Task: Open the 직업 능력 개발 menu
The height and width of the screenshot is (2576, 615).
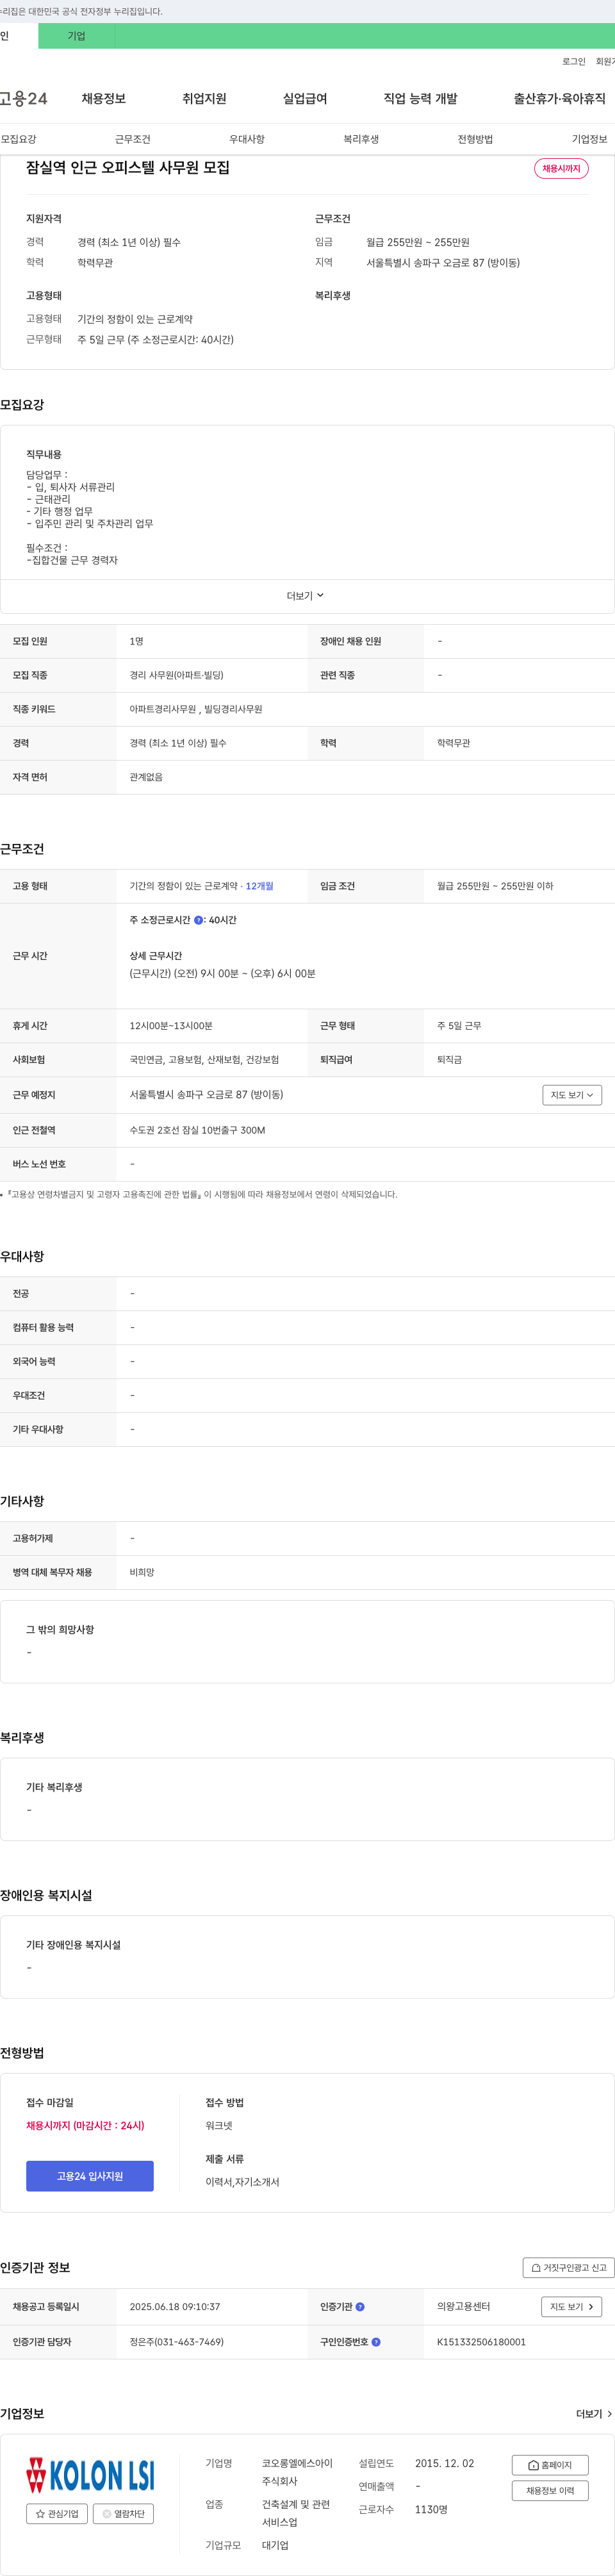Action: [420, 99]
